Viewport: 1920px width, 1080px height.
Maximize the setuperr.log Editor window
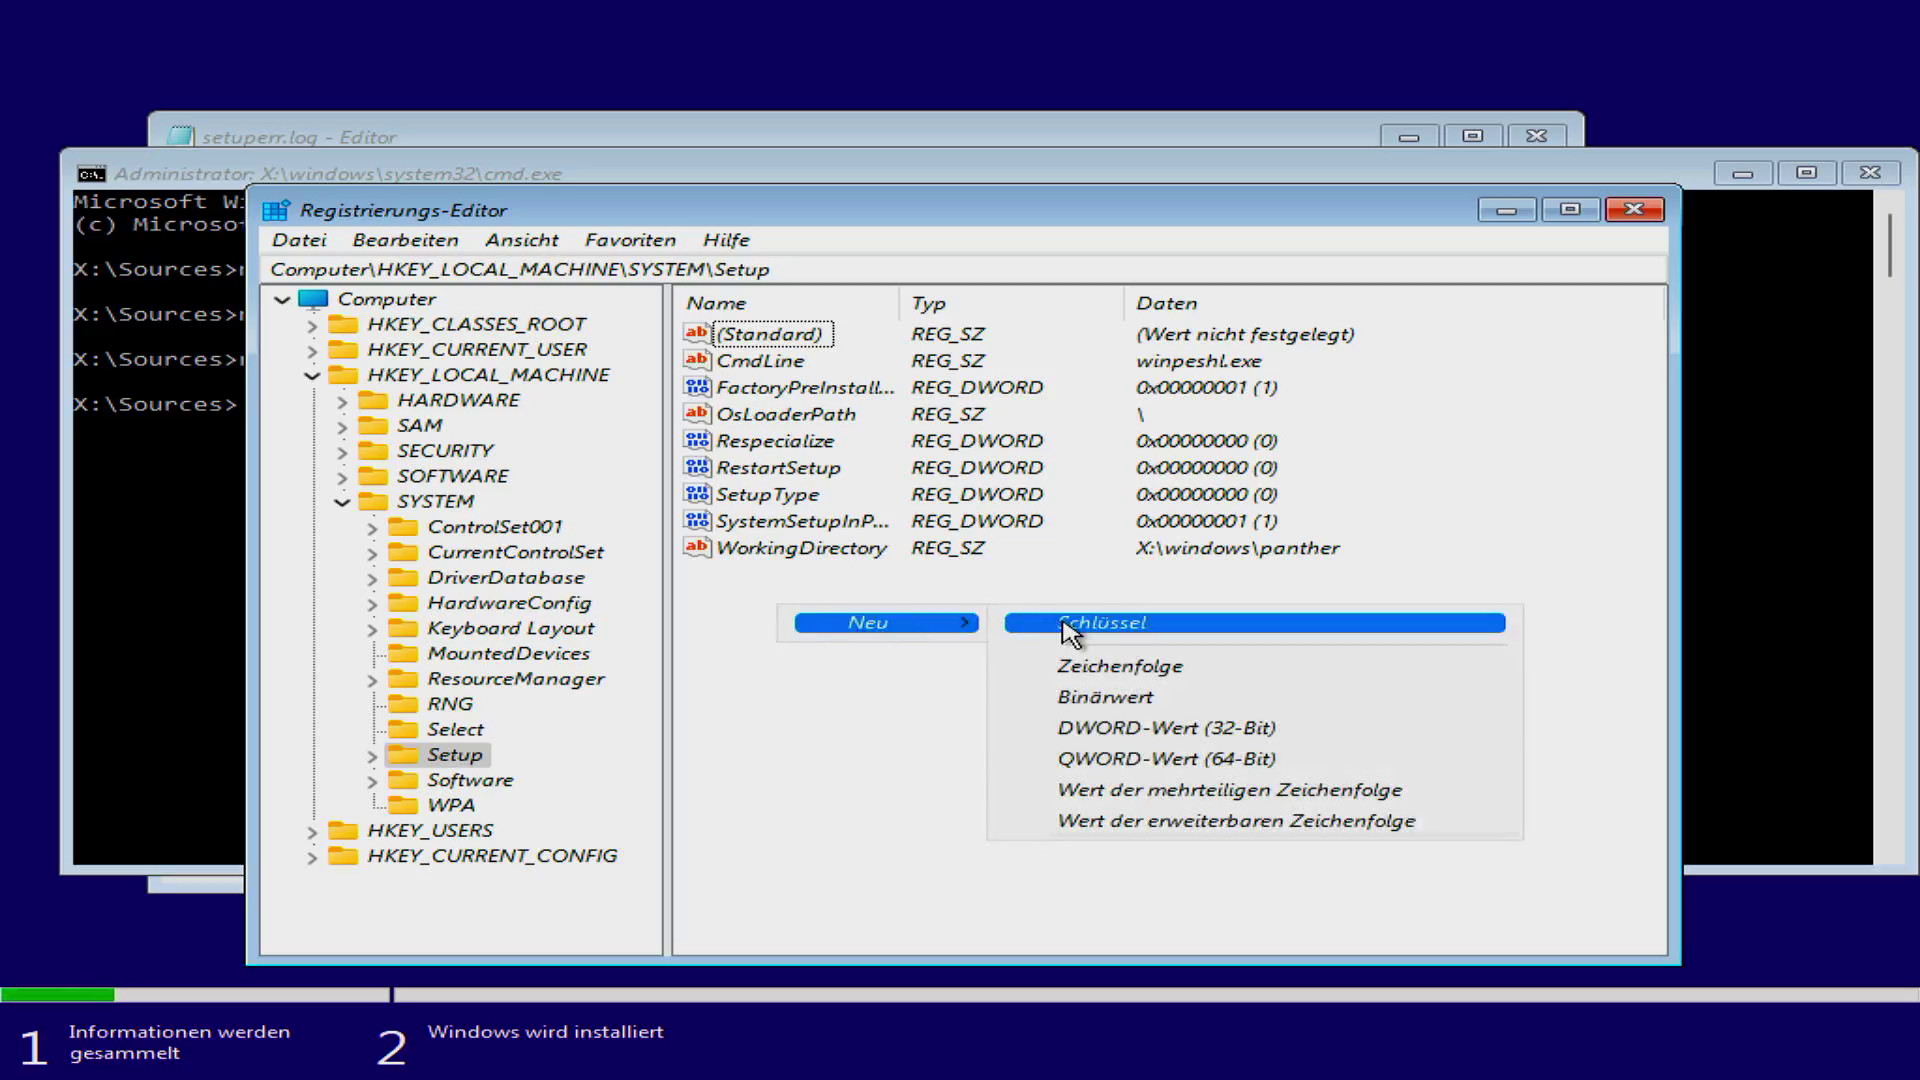(1473, 136)
